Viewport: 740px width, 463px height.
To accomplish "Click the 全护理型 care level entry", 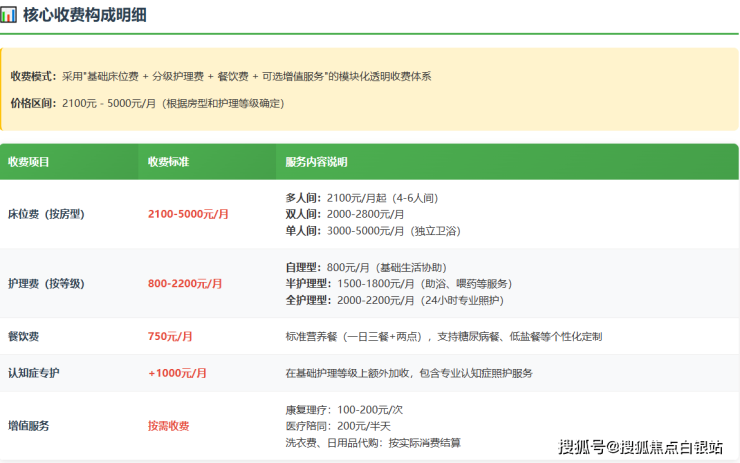I will (308, 300).
